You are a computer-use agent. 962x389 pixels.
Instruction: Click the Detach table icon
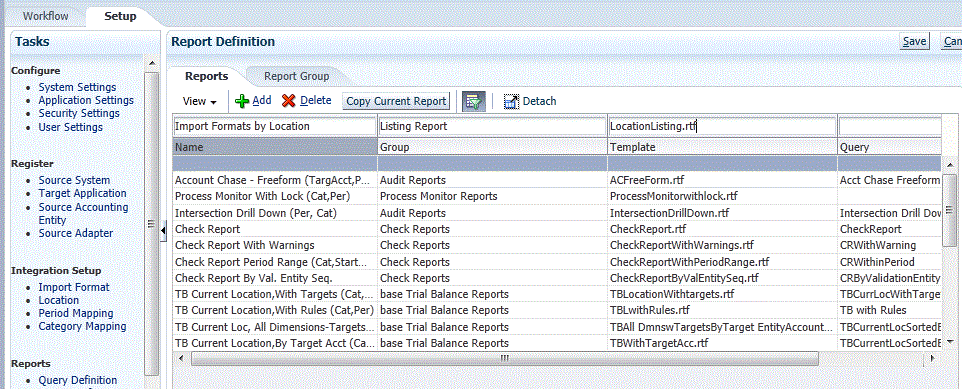pos(512,102)
